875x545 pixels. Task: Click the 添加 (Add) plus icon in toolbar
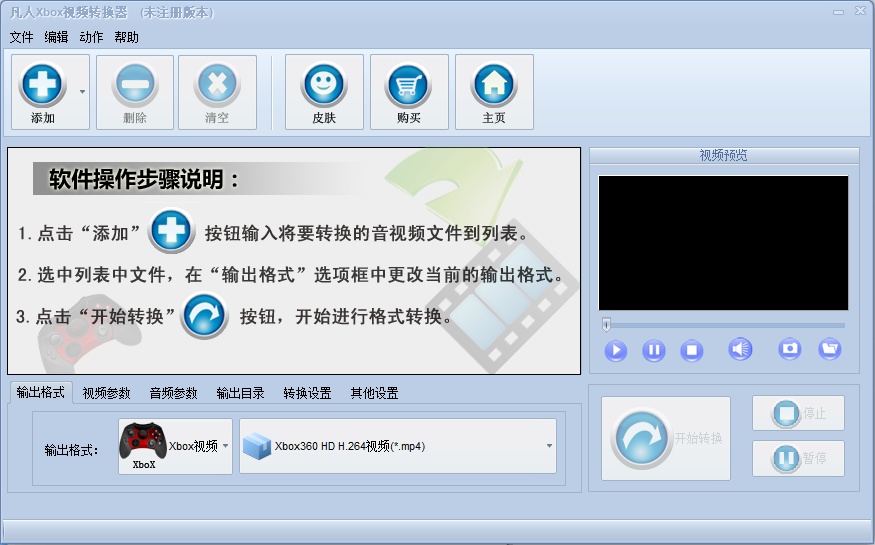coord(42,85)
